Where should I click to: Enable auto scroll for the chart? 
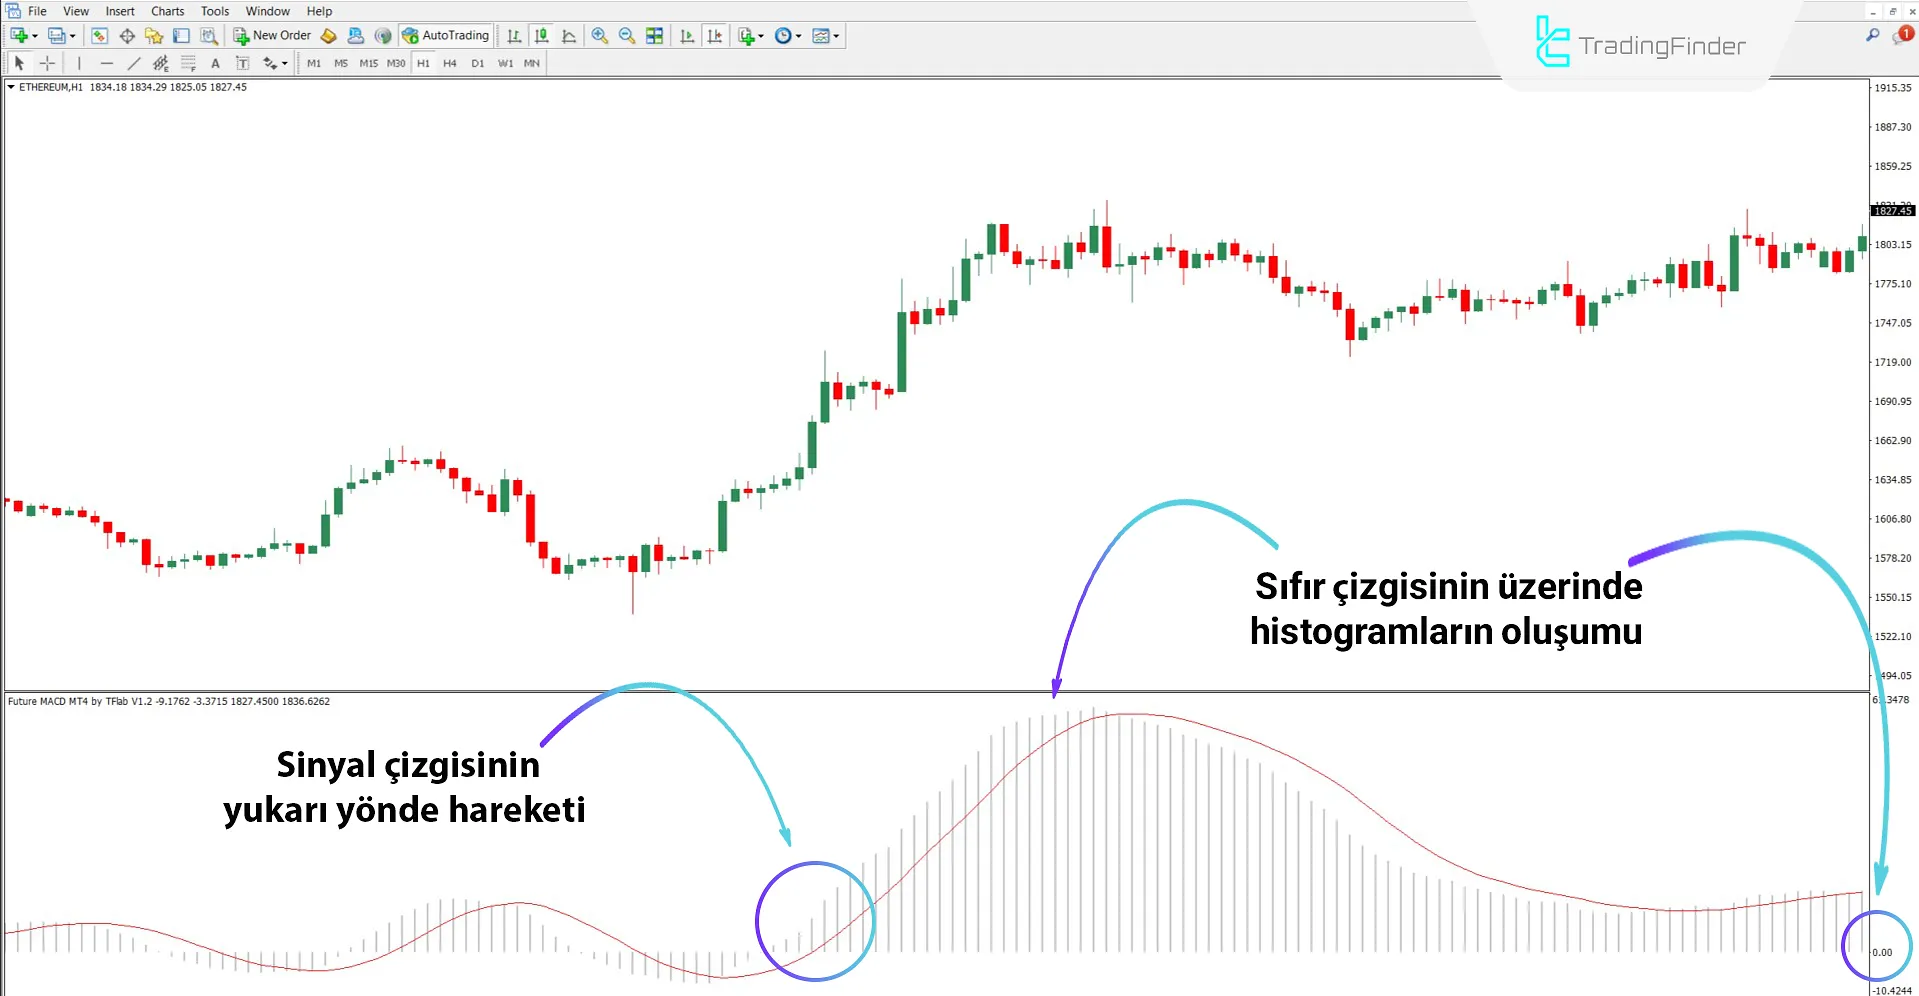pyautogui.click(x=687, y=35)
